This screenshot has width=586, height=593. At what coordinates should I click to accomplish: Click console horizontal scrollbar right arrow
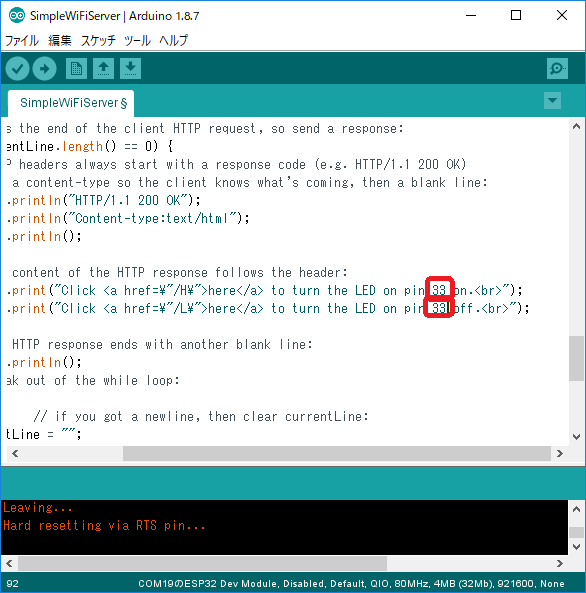click(560, 564)
